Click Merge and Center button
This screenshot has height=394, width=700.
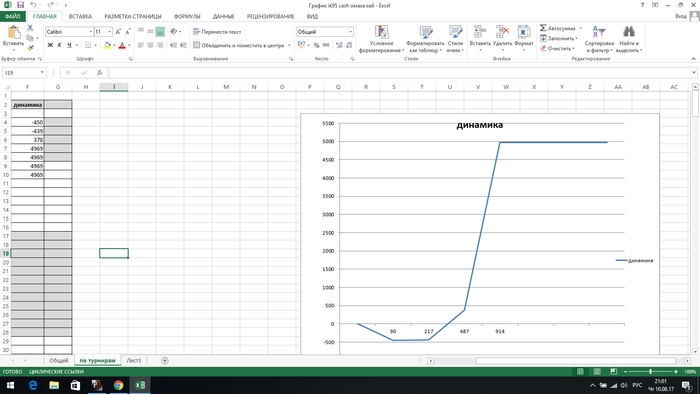[x=242, y=45]
